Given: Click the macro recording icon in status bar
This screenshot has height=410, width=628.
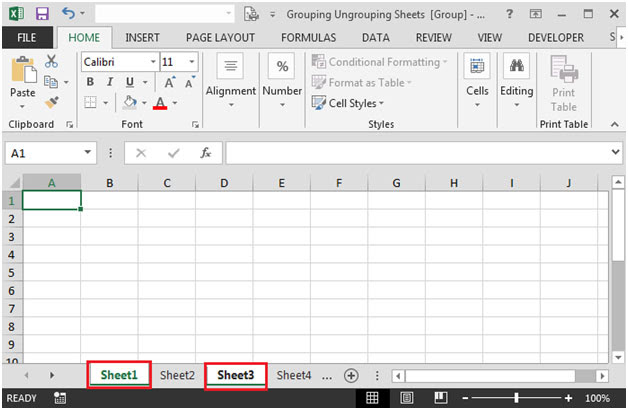Looking at the screenshot, I should click(60, 398).
